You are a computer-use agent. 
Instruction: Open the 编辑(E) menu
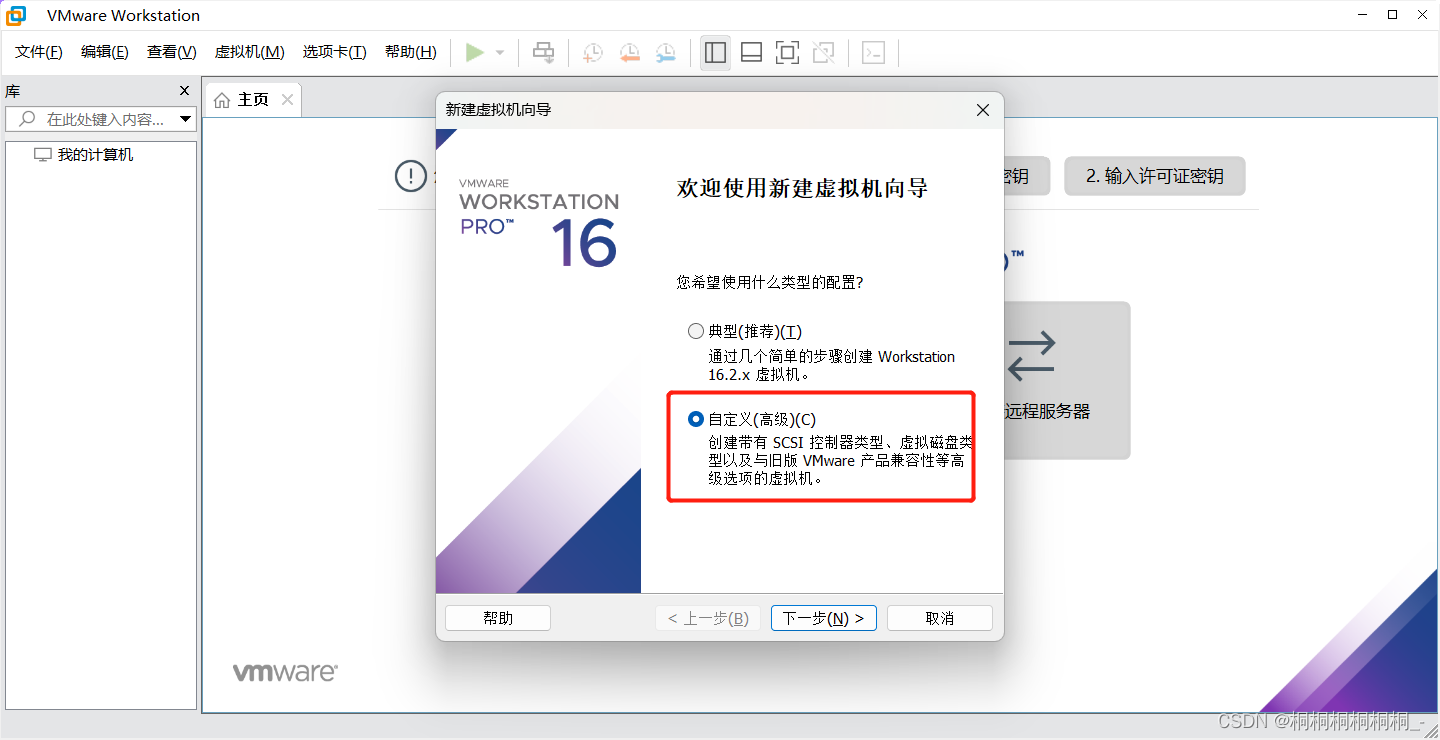[105, 52]
